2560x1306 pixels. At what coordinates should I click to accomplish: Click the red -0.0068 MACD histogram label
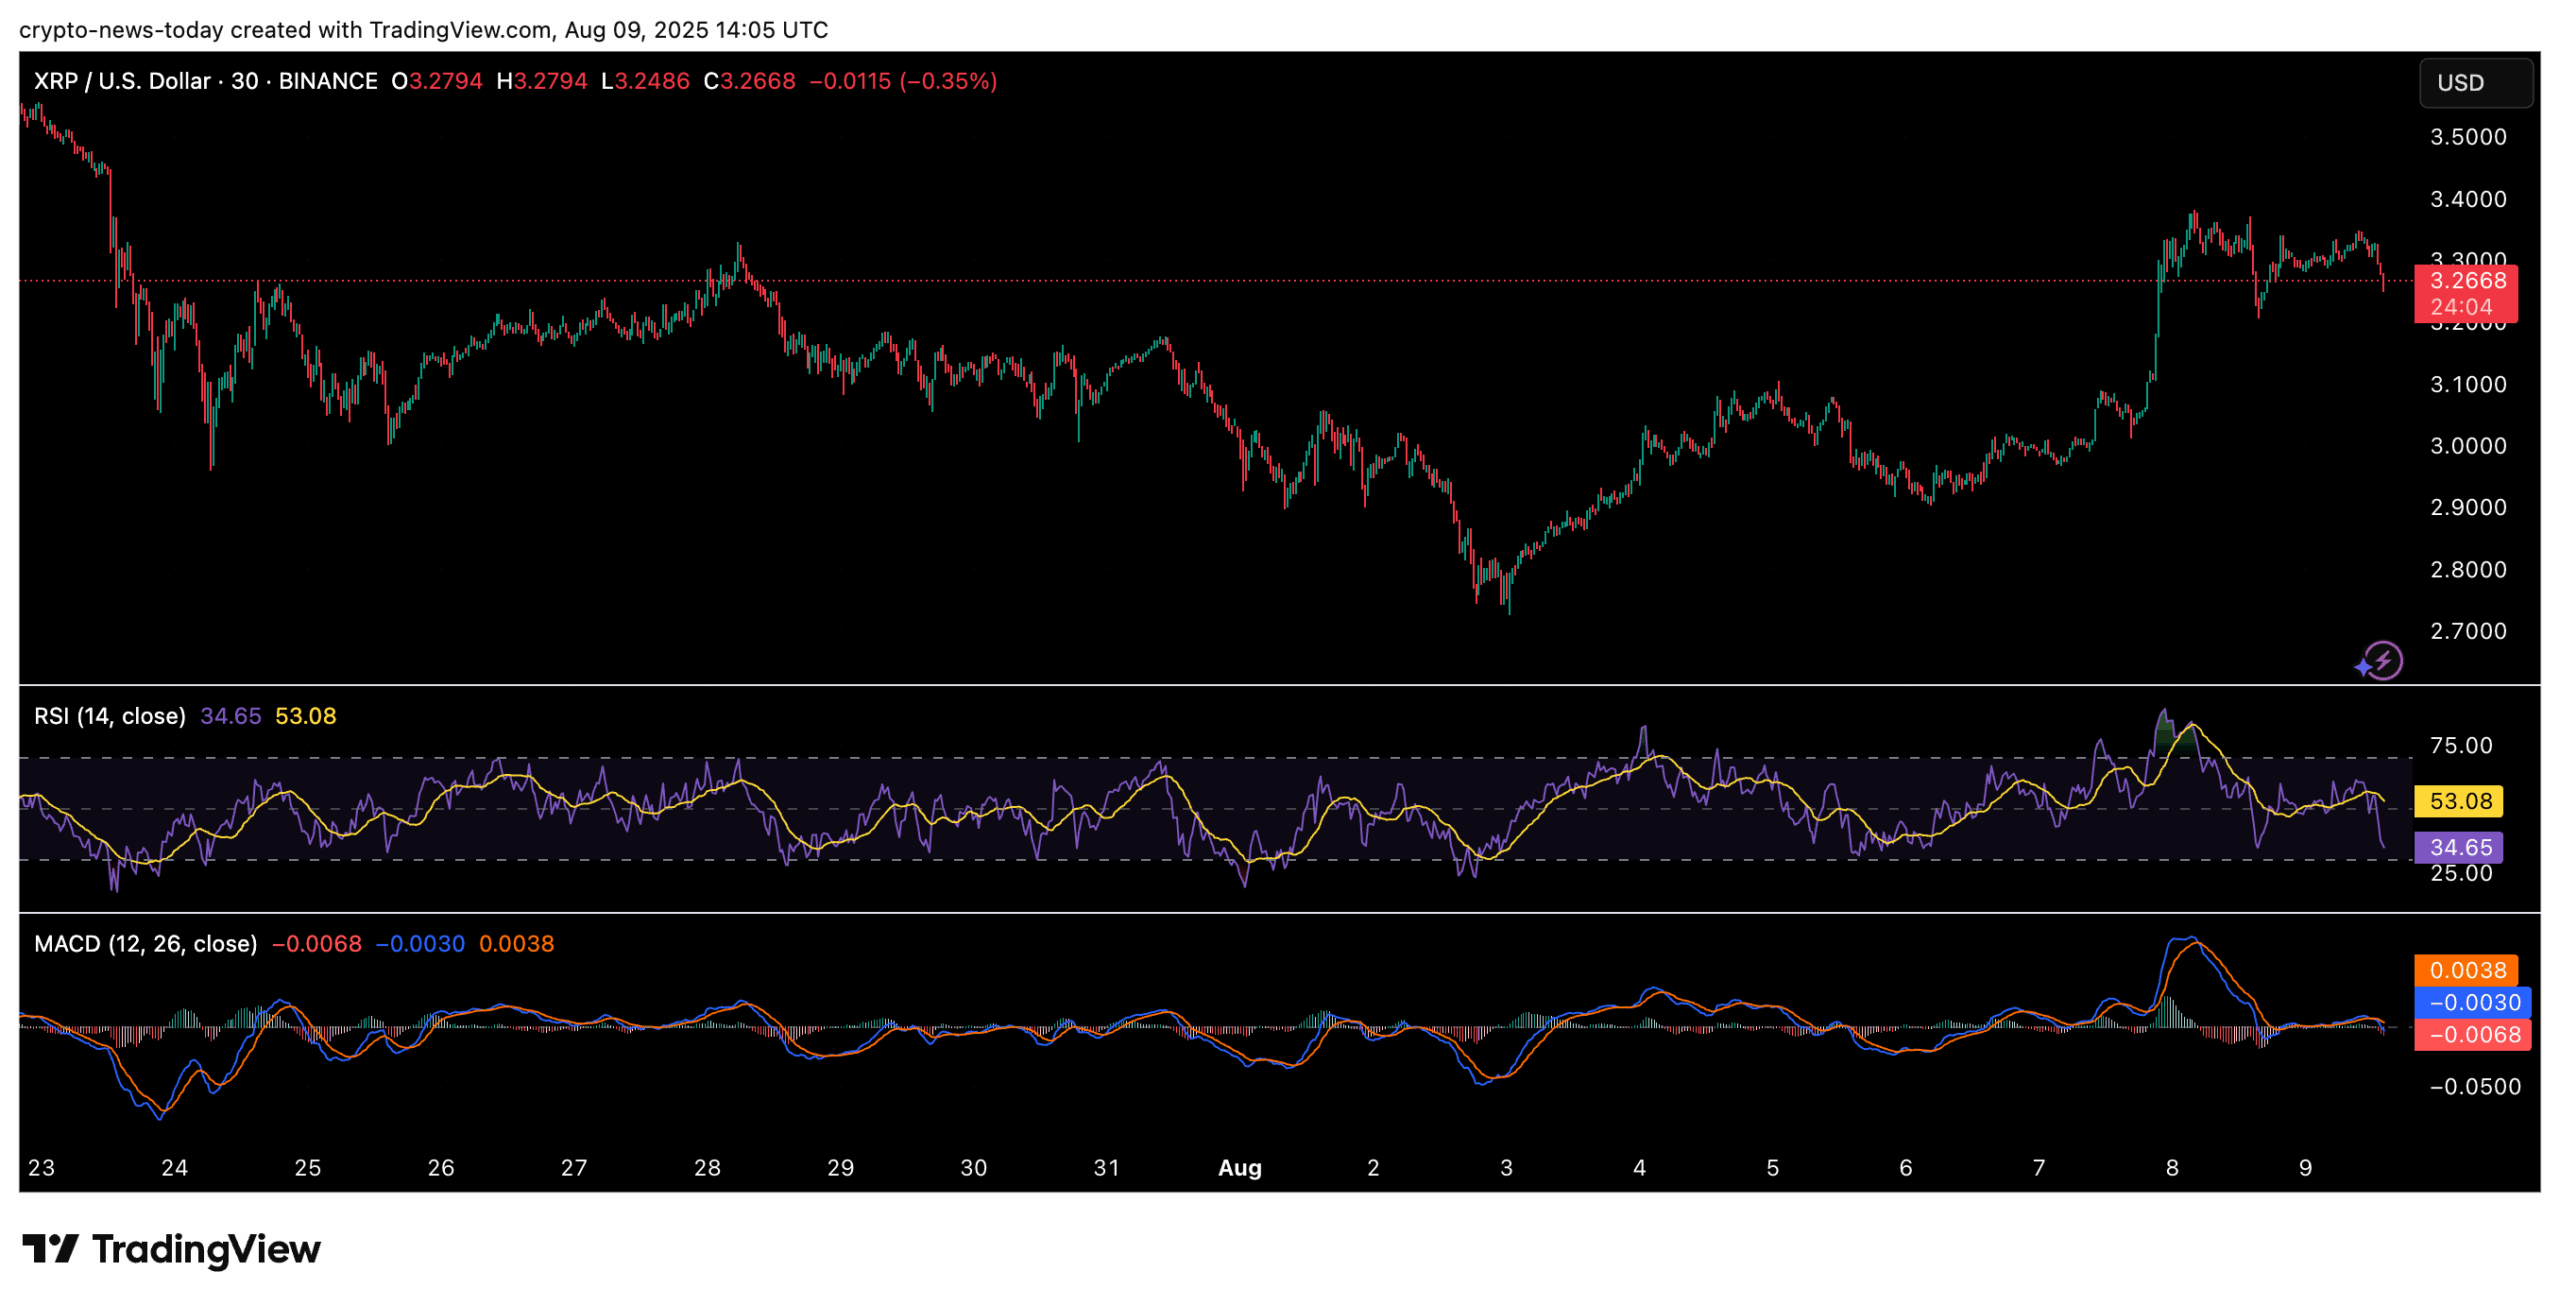coord(2472,1034)
